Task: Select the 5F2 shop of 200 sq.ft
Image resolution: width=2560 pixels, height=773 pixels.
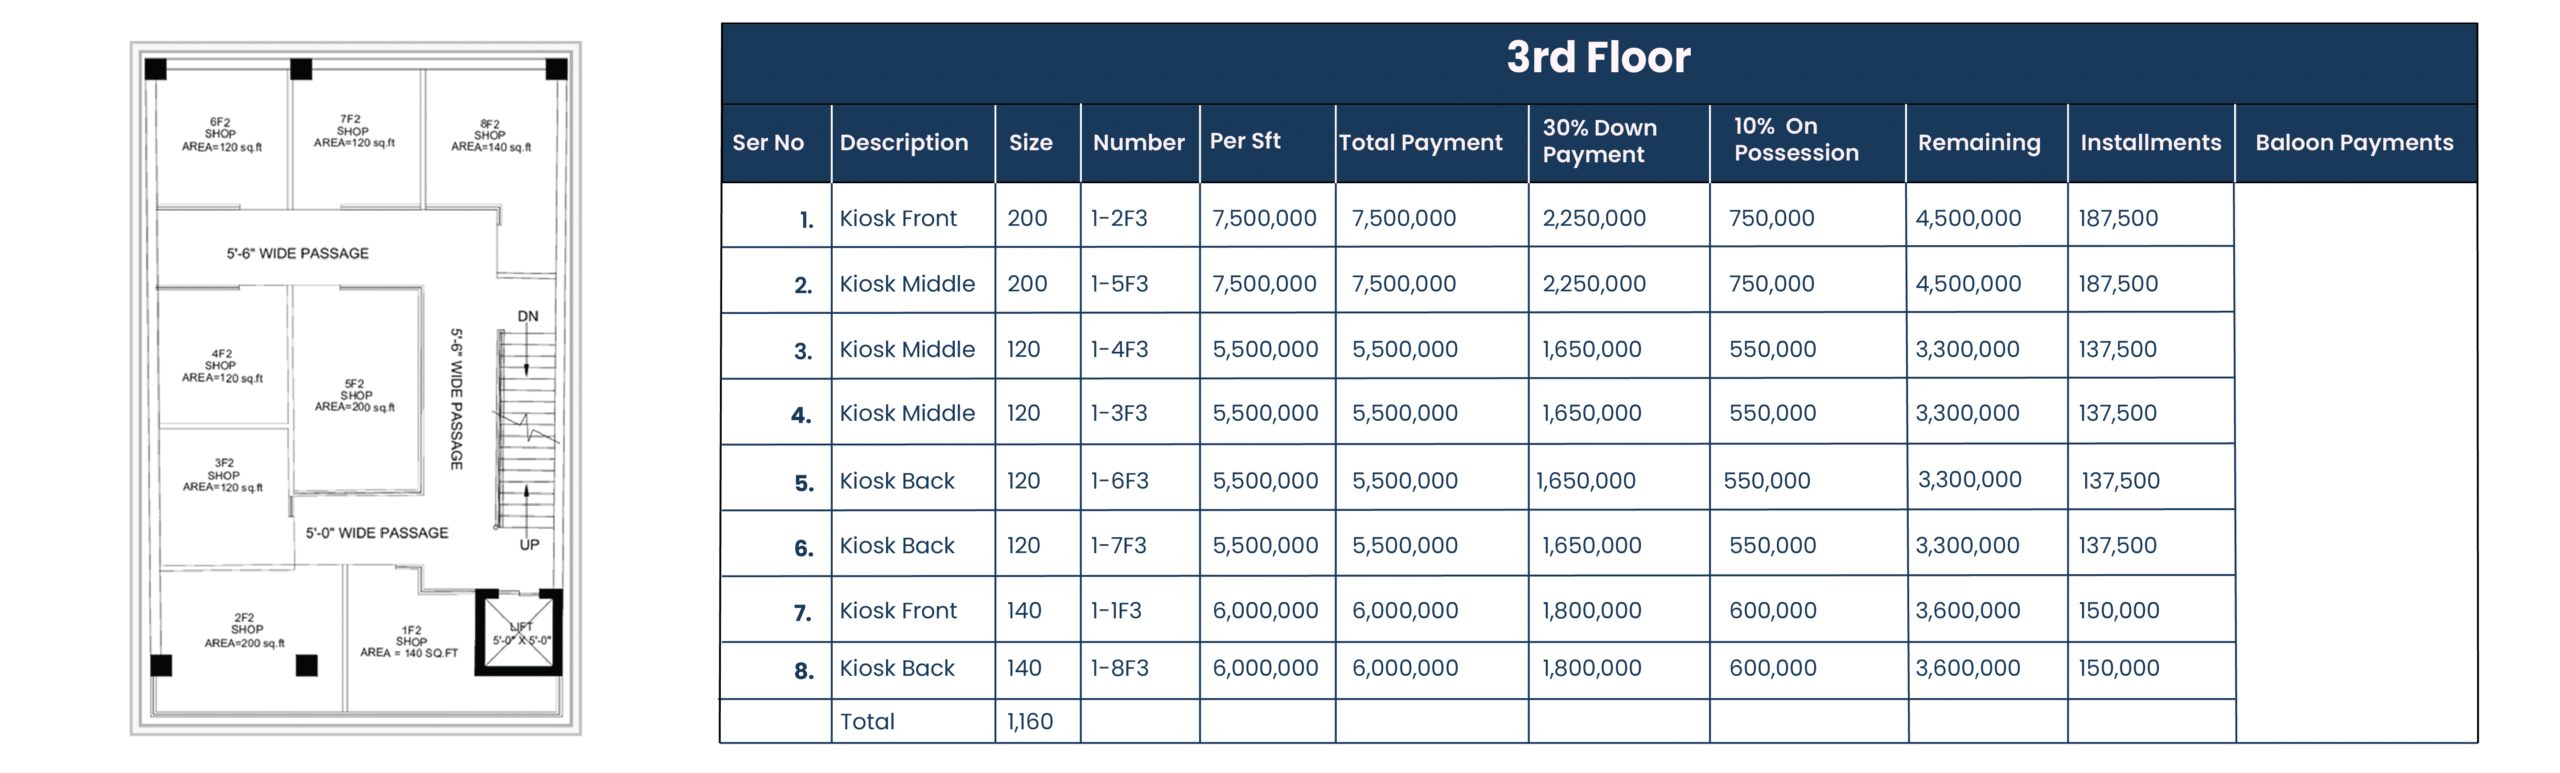Action: [x=355, y=395]
